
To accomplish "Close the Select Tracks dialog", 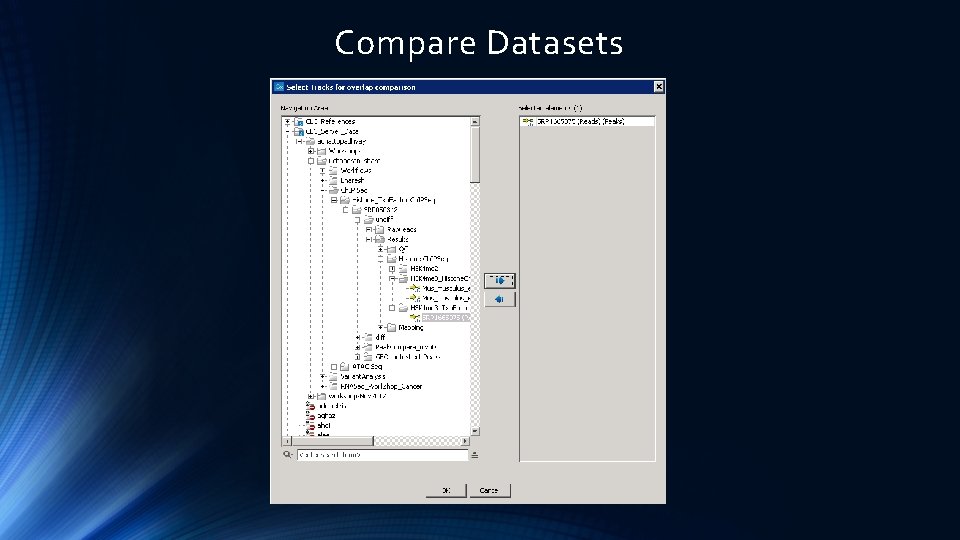I will click(659, 87).
